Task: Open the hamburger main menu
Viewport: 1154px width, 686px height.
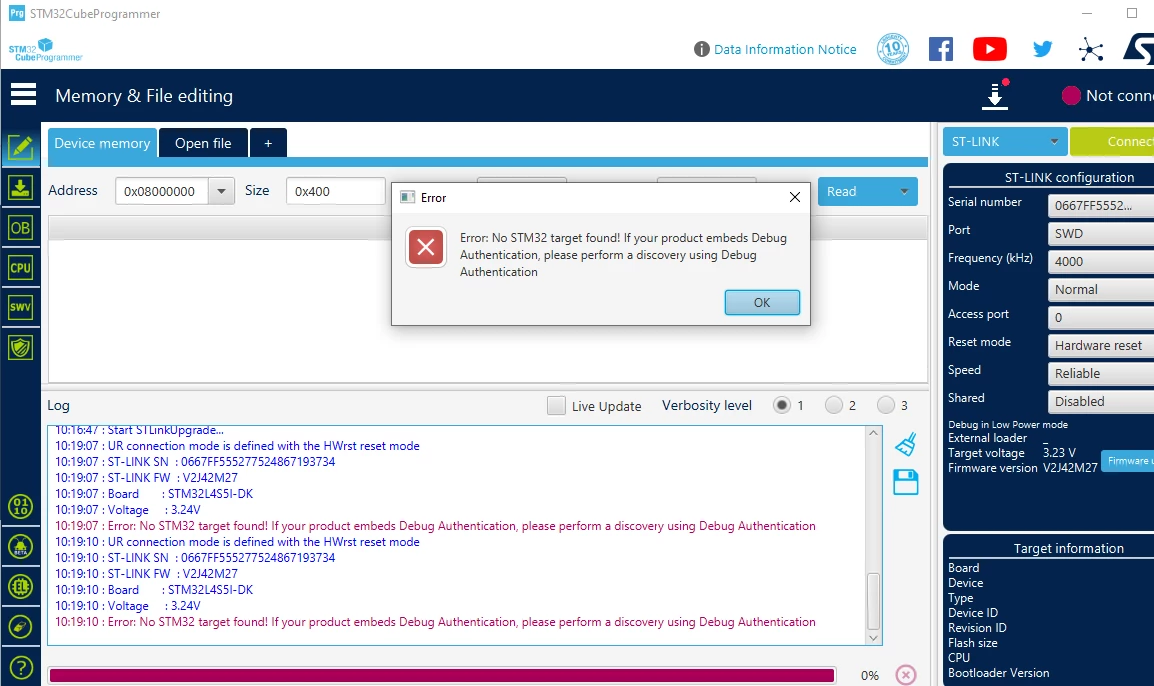Action: 24,95
